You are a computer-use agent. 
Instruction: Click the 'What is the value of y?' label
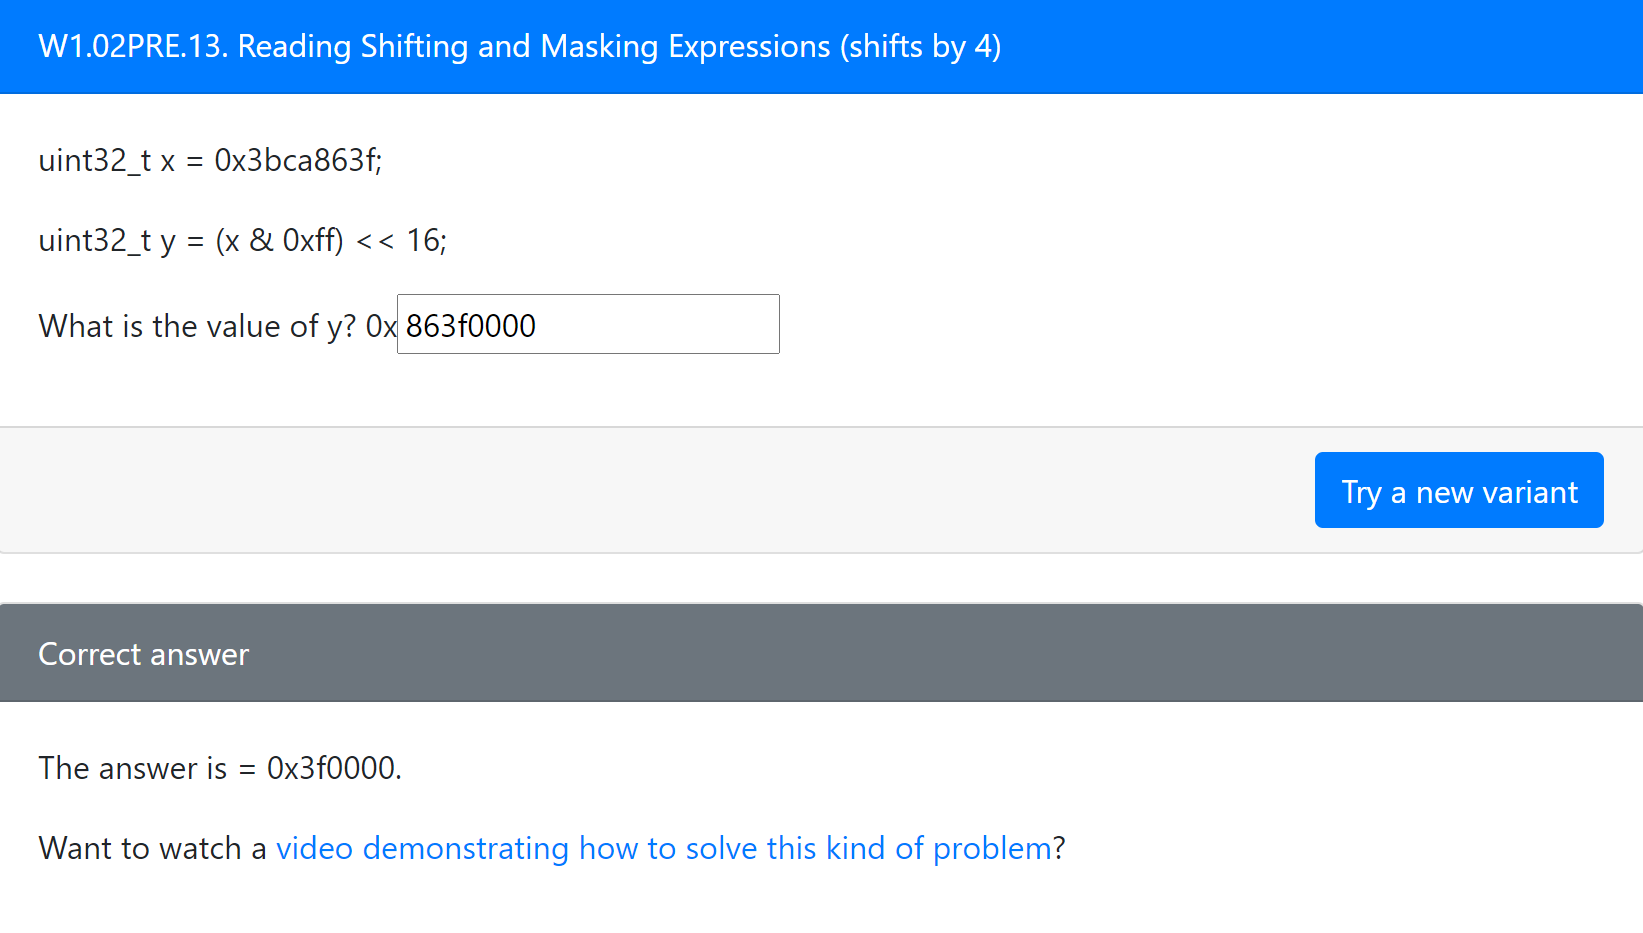(x=197, y=326)
